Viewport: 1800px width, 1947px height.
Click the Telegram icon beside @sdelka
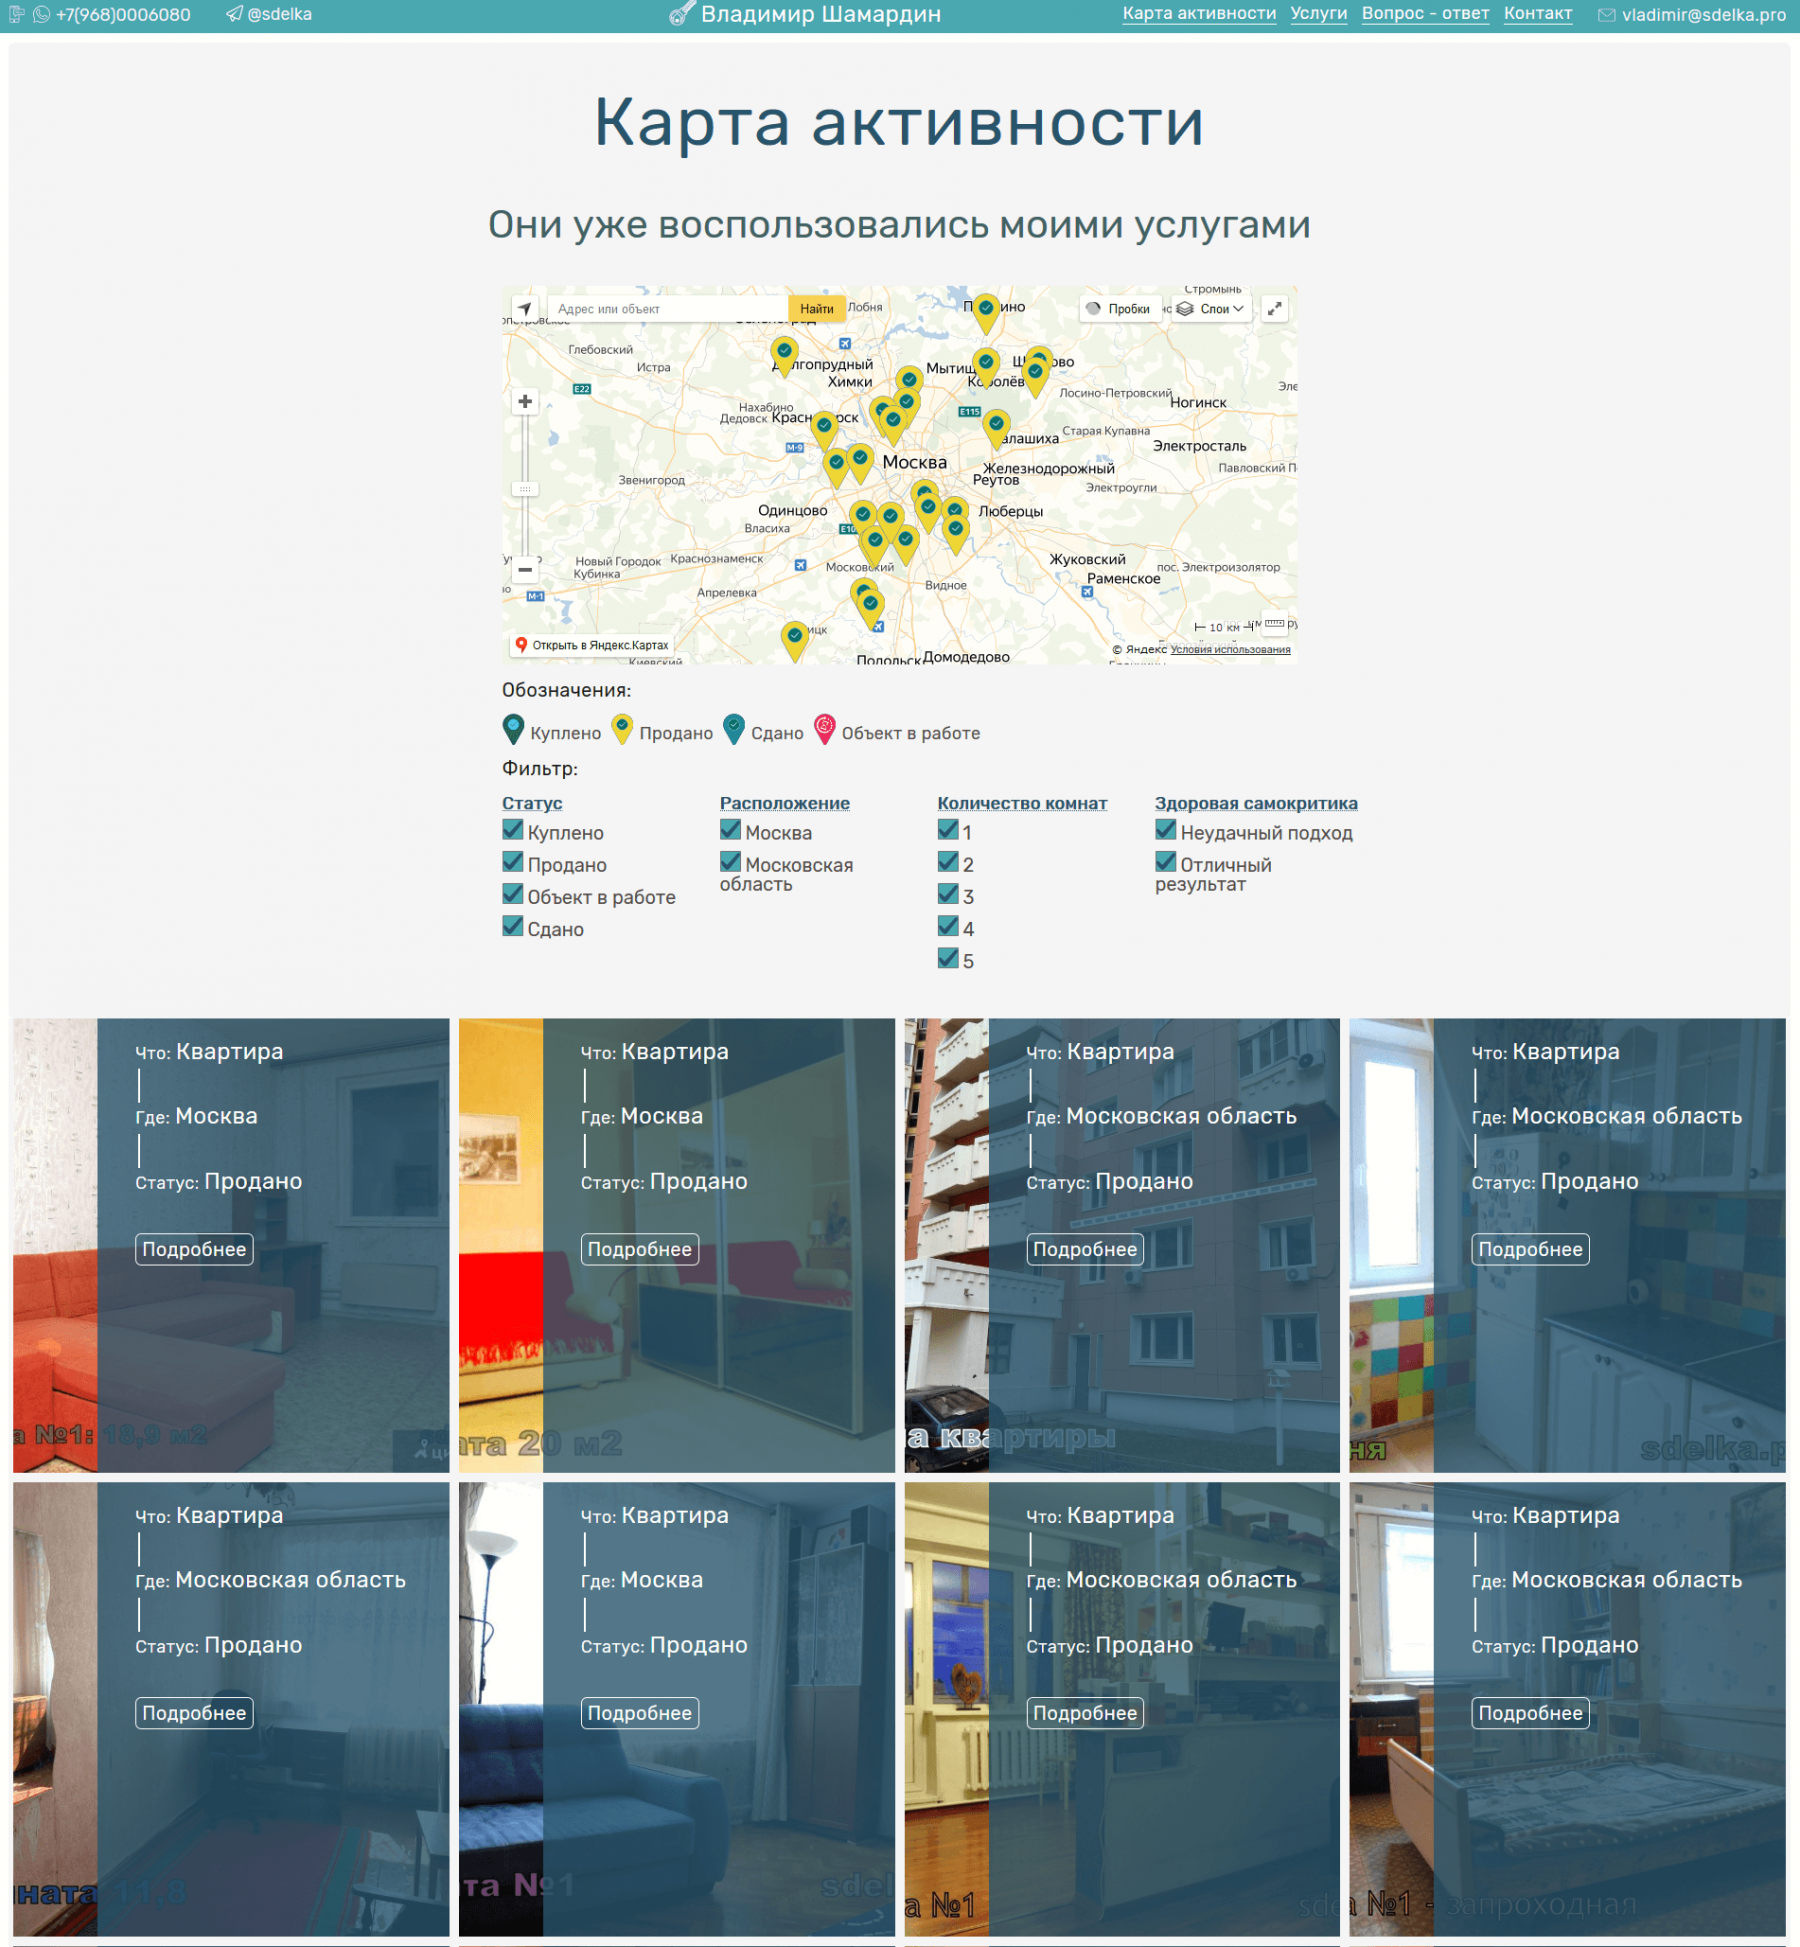234,15
